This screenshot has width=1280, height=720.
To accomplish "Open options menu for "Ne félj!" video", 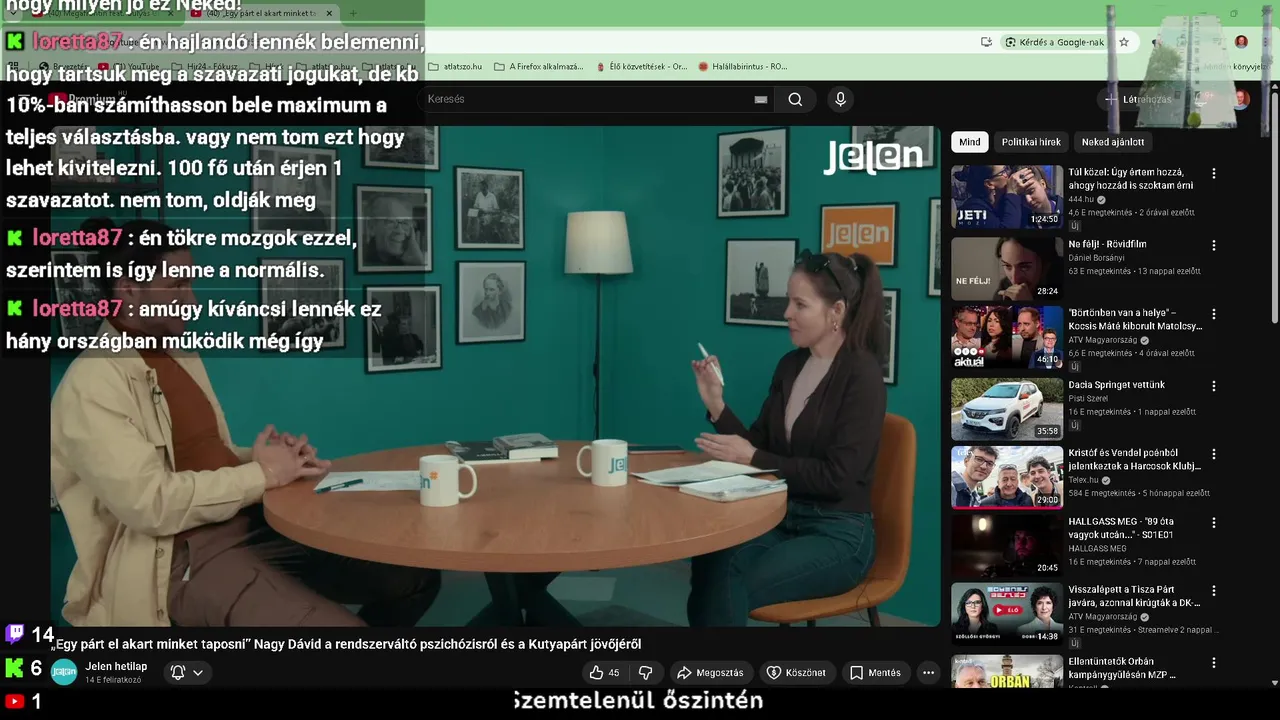I will pyautogui.click(x=1214, y=245).
